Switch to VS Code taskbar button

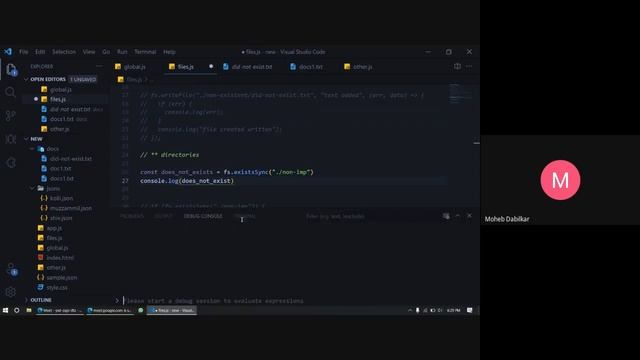coord(172,310)
